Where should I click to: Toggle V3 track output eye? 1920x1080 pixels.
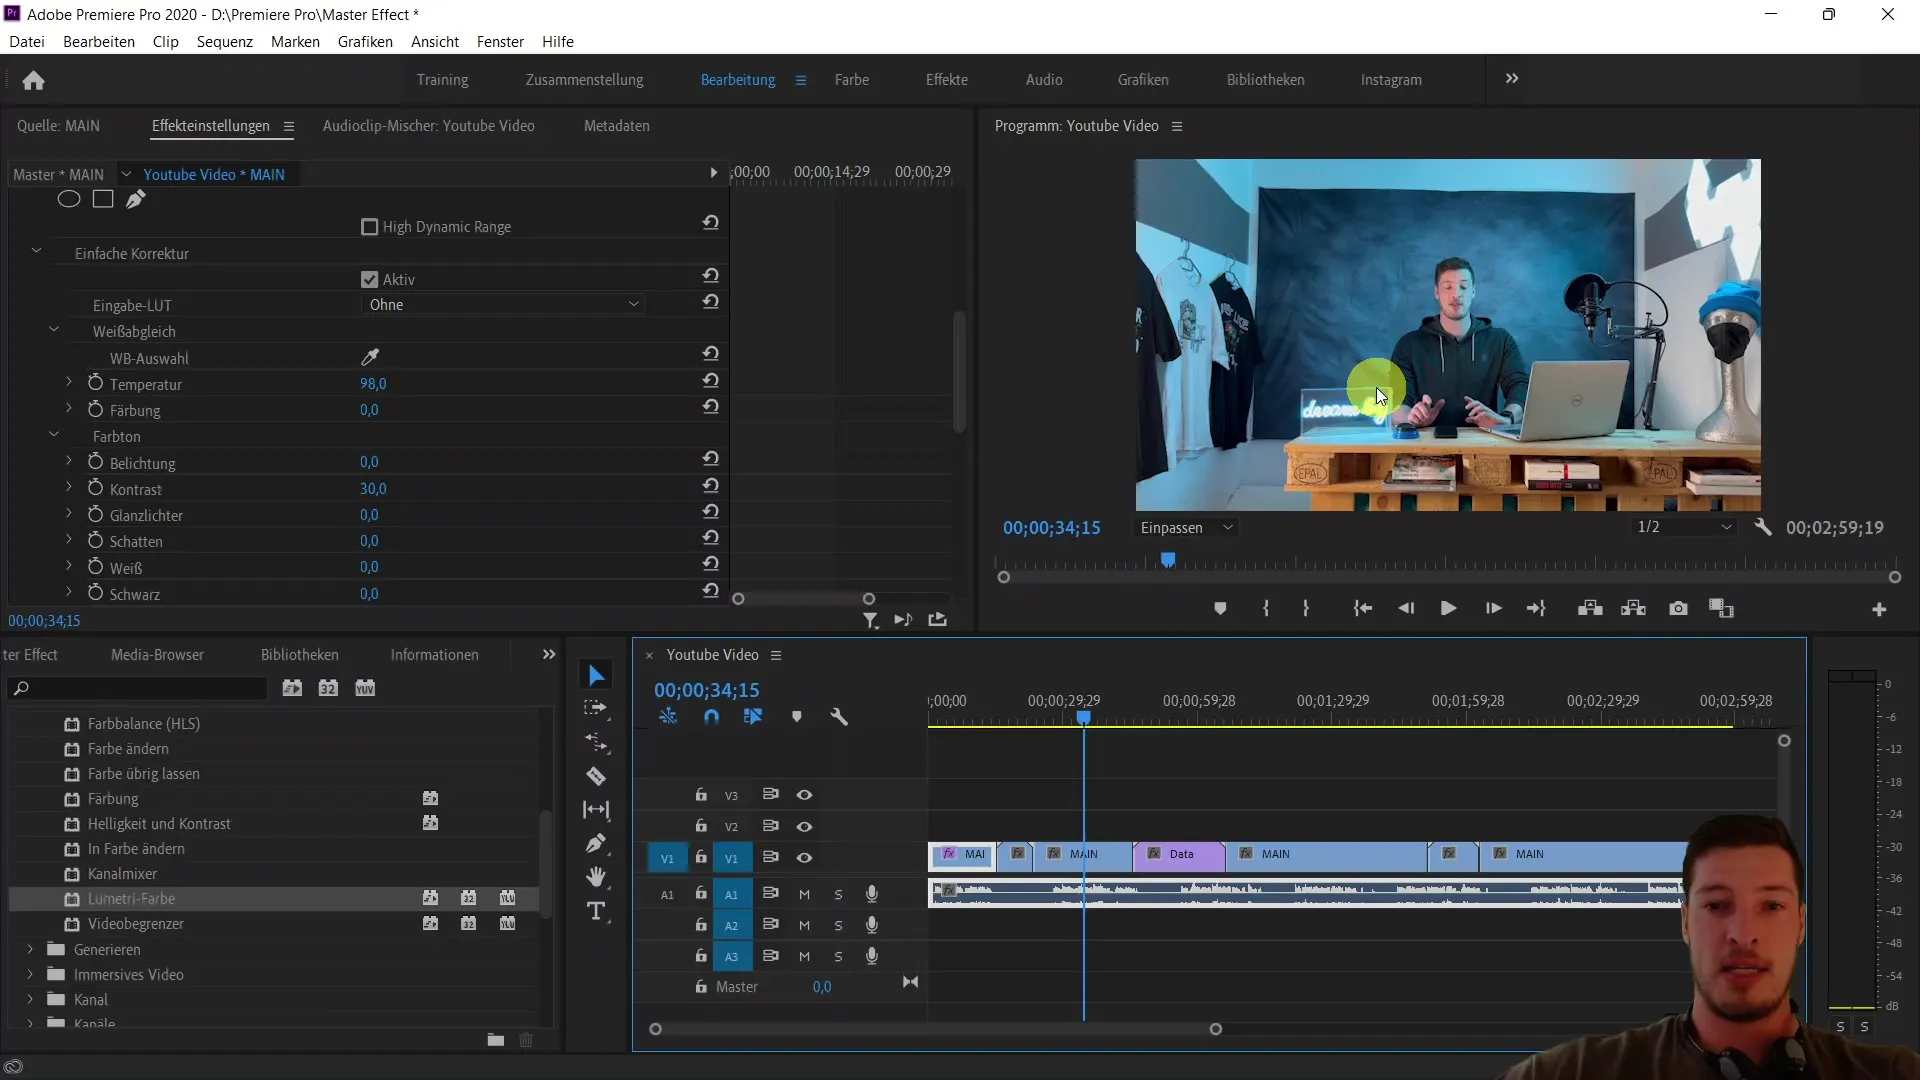(804, 795)
